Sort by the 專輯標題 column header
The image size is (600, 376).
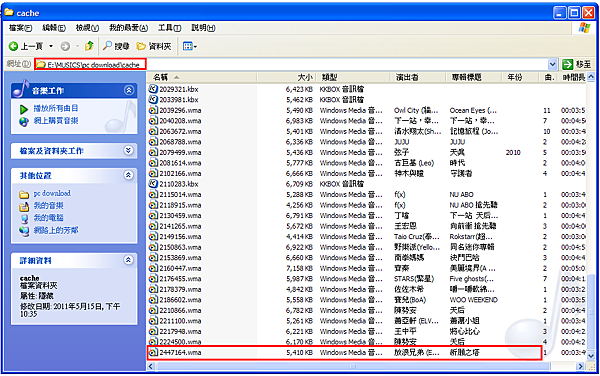474,77
